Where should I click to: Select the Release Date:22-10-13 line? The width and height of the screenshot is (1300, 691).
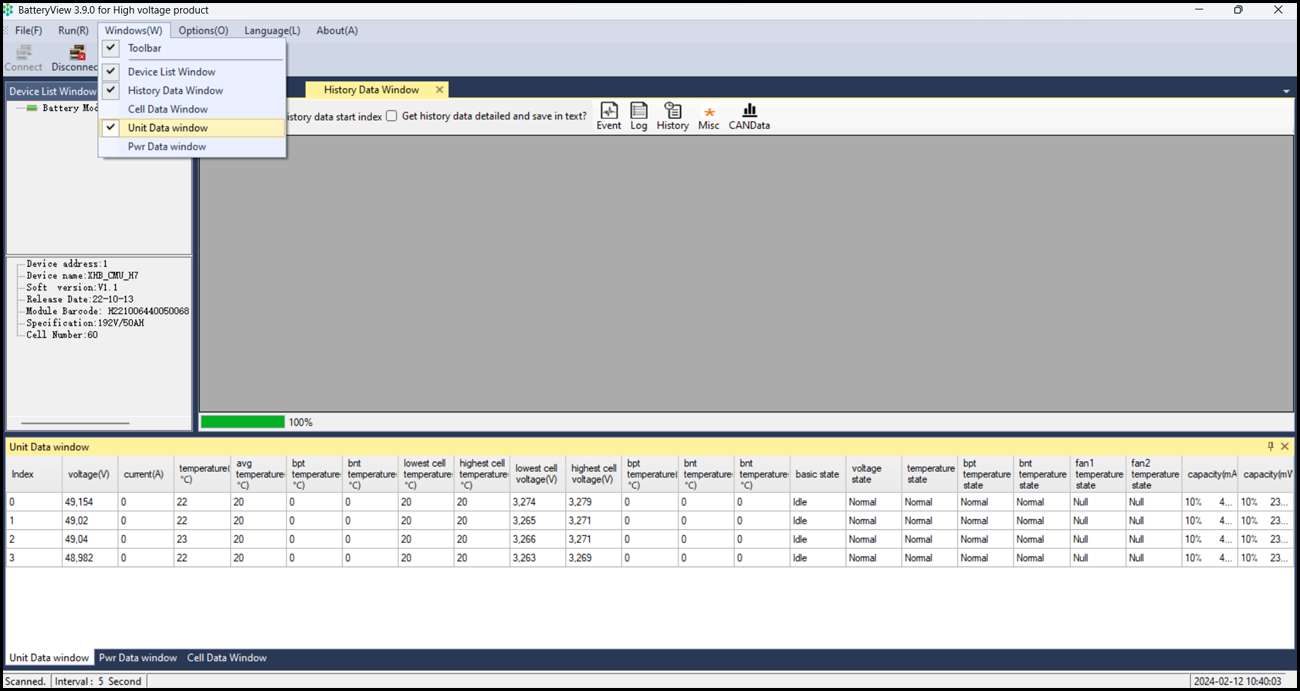click(80, 300)
